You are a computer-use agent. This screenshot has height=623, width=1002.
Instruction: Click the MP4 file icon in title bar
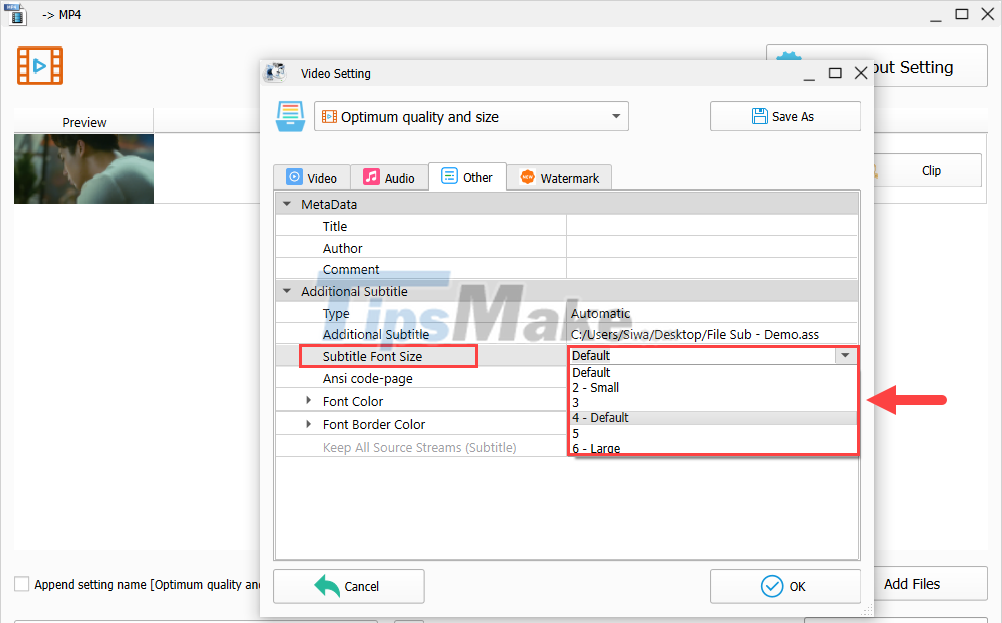16,14
